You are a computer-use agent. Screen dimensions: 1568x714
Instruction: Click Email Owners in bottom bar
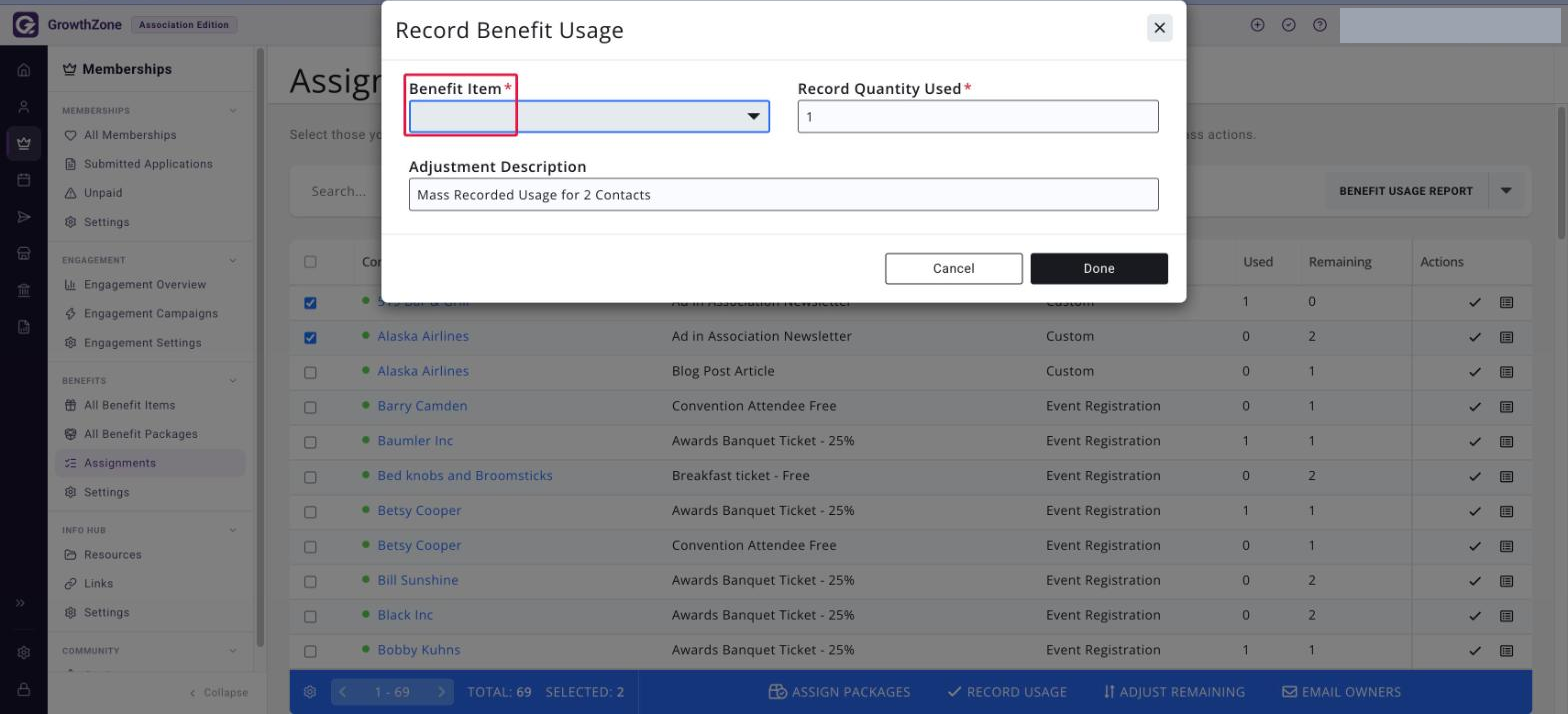[x=1342, y=692]
